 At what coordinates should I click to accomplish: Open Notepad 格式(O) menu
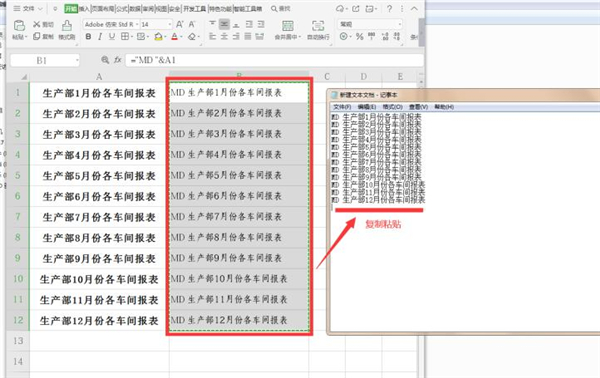coord(393,107)
